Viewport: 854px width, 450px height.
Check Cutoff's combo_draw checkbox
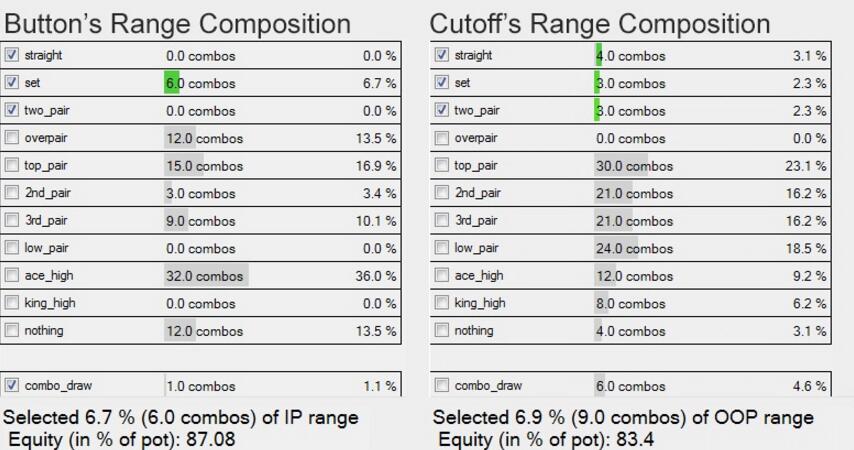click(442, 385)
